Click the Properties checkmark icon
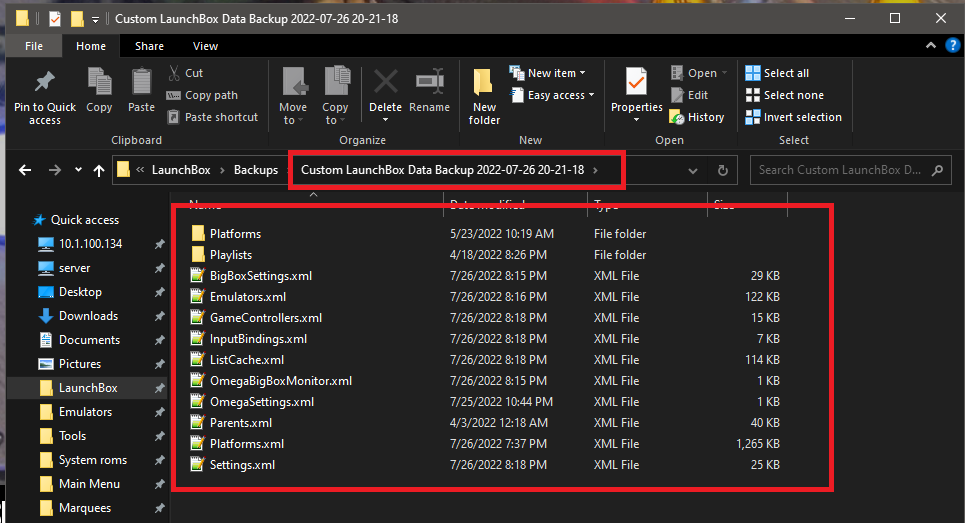This screenshot has height=523, width=965. pyautogui.click(x=636, y=82)
